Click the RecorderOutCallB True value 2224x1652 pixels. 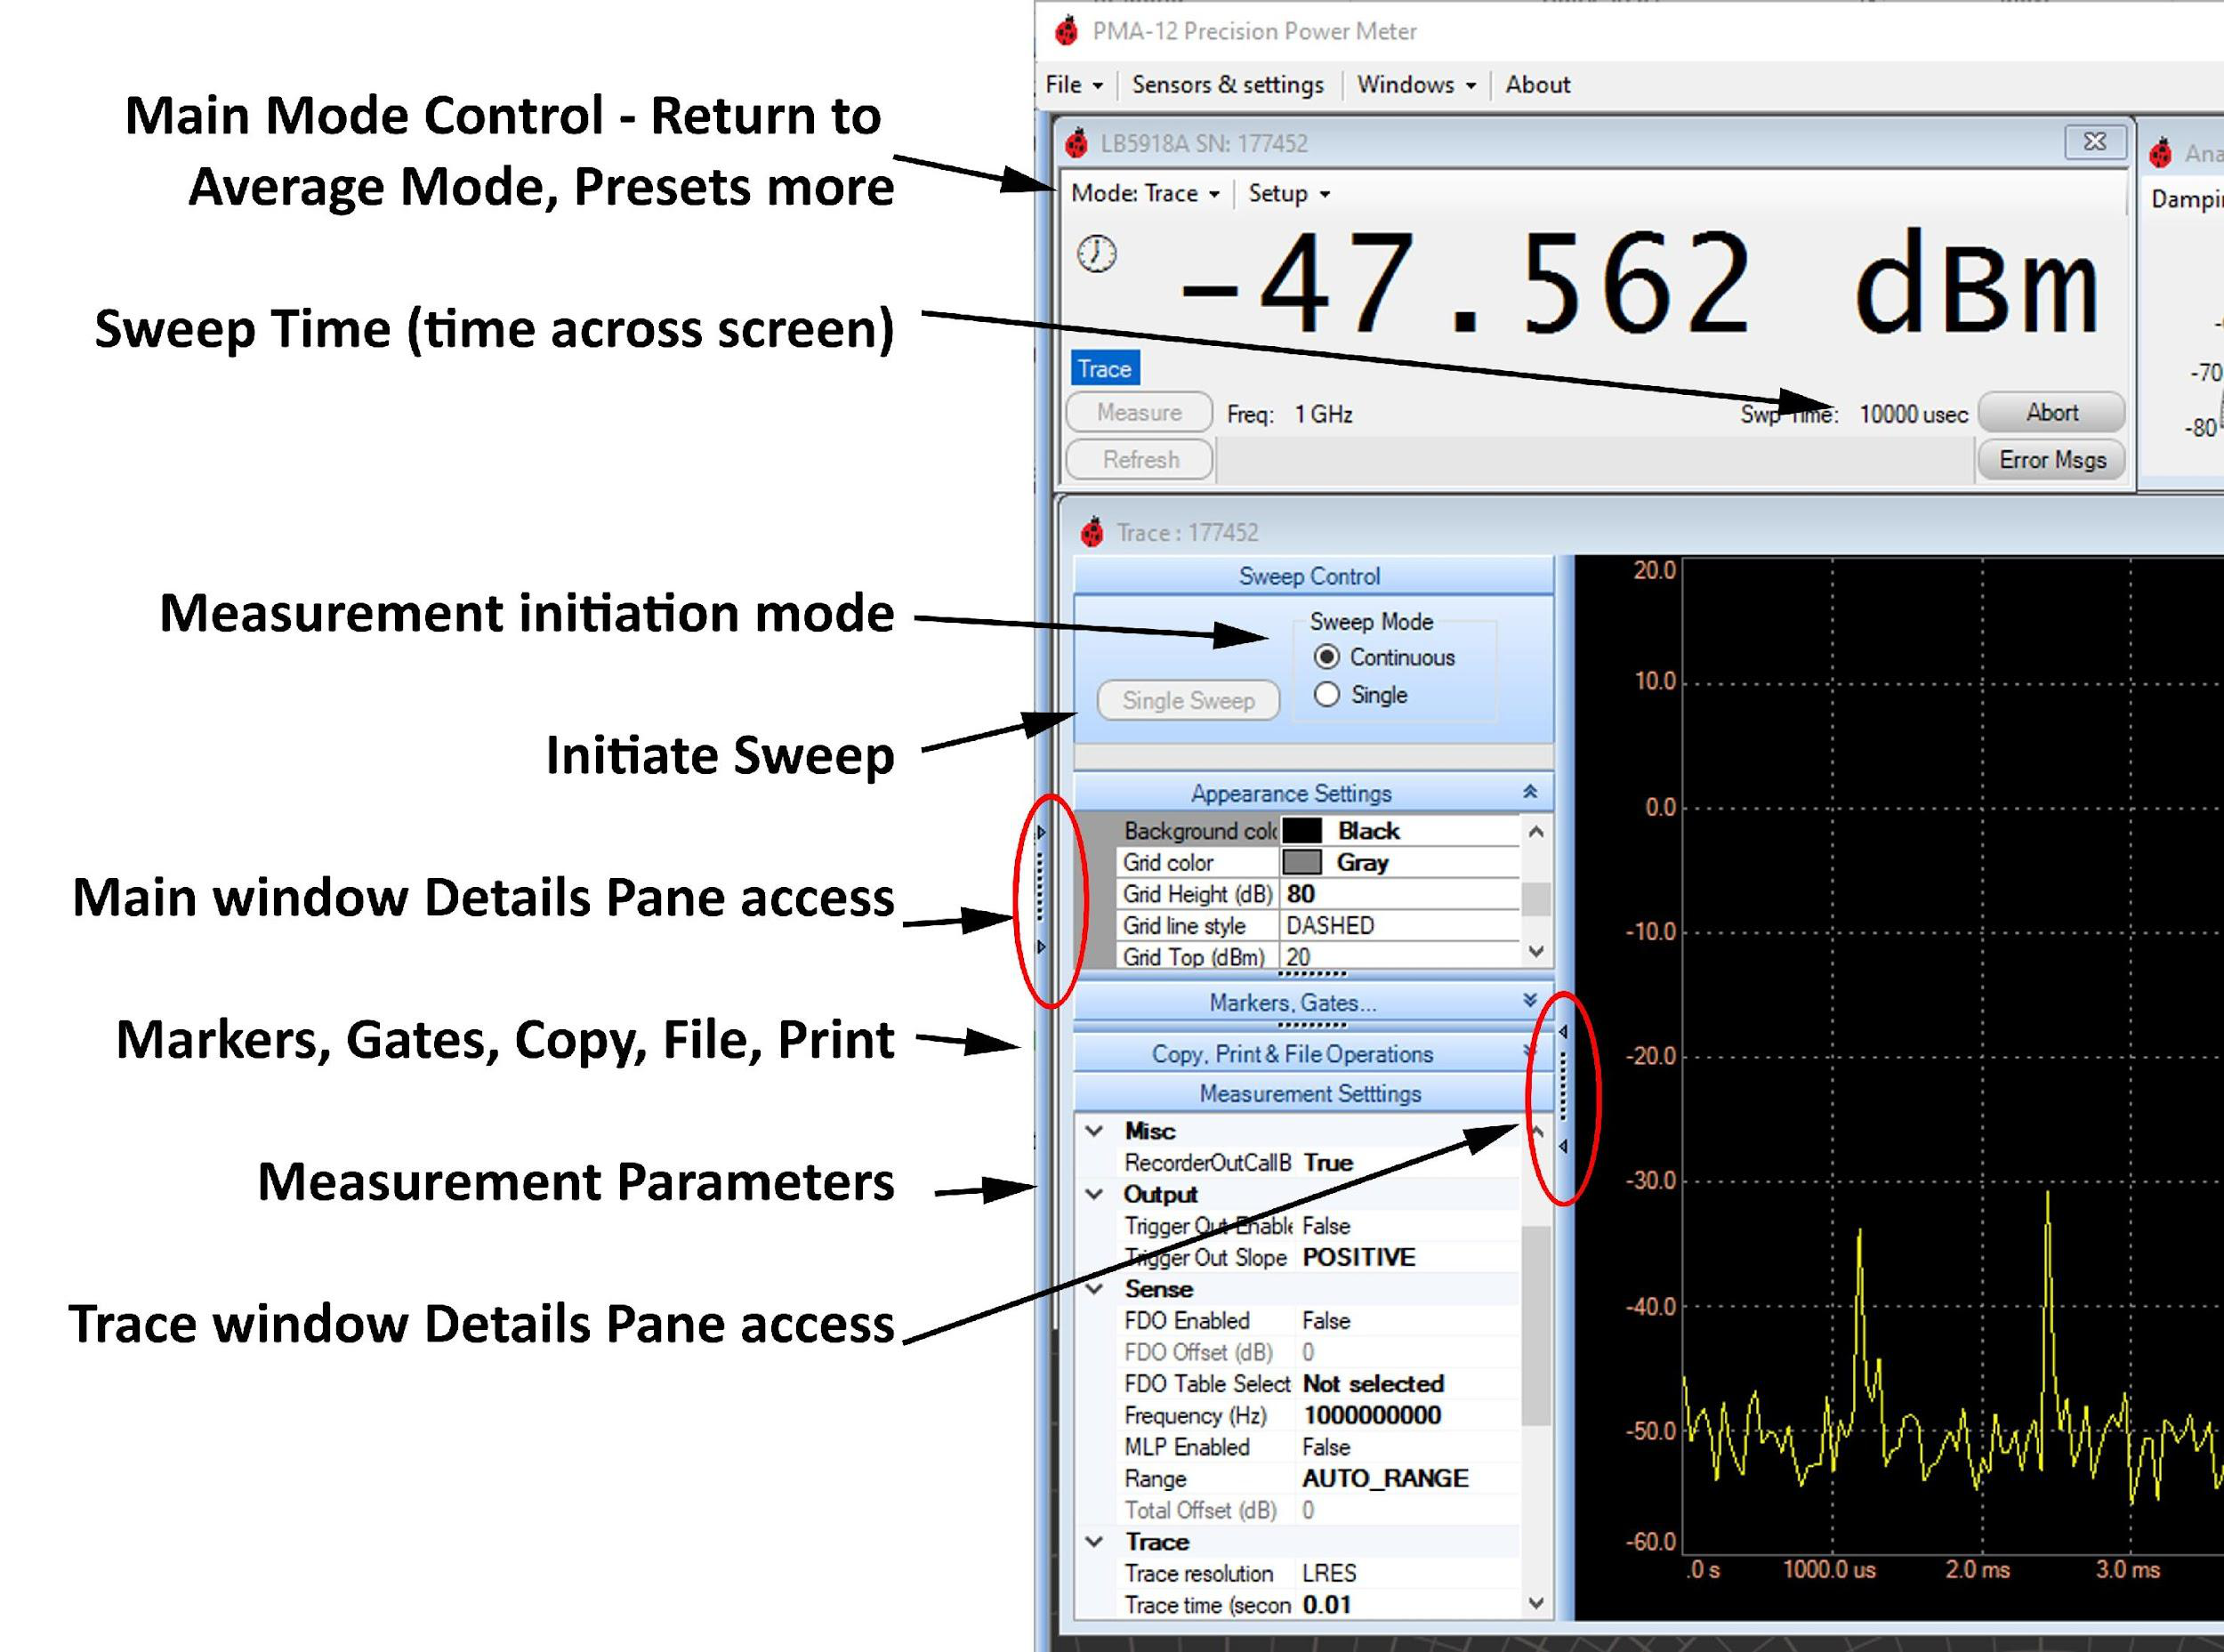click(x=1408, y=1163)
